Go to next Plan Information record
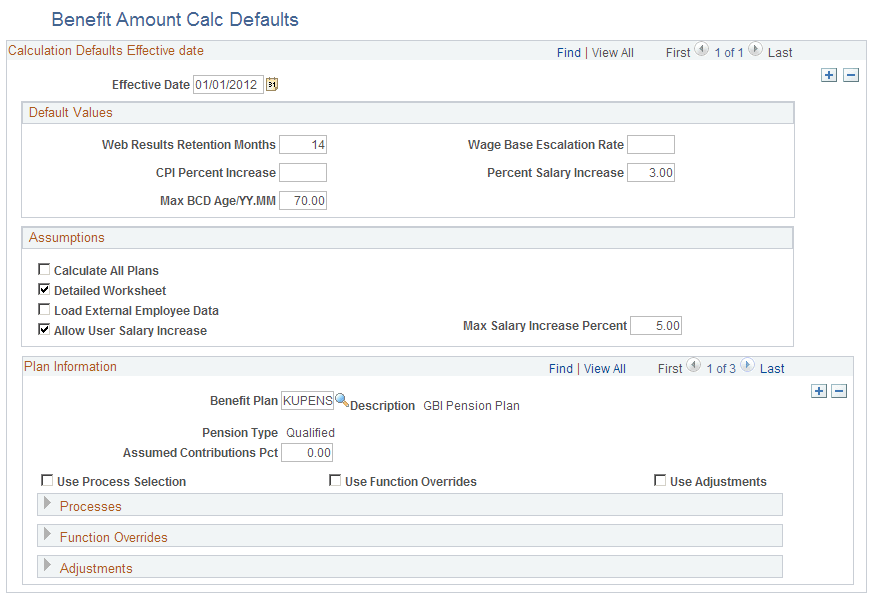This screenshot has width=875, height=600. pos(747,367)
